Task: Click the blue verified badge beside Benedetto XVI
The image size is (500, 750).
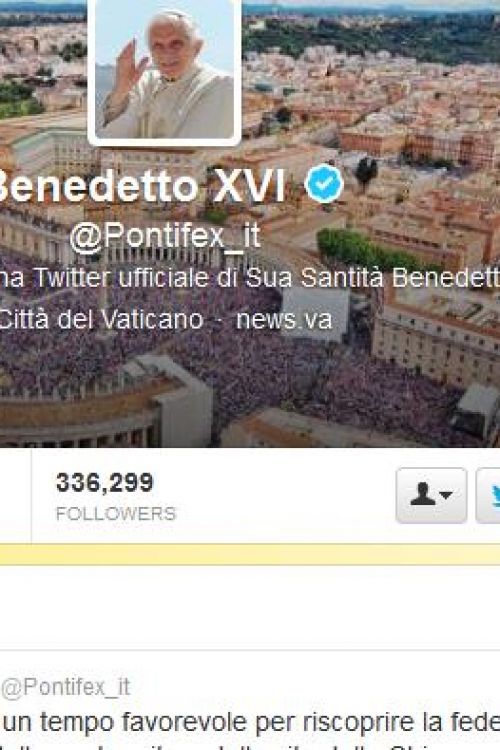Action: (x=324, y=183)
